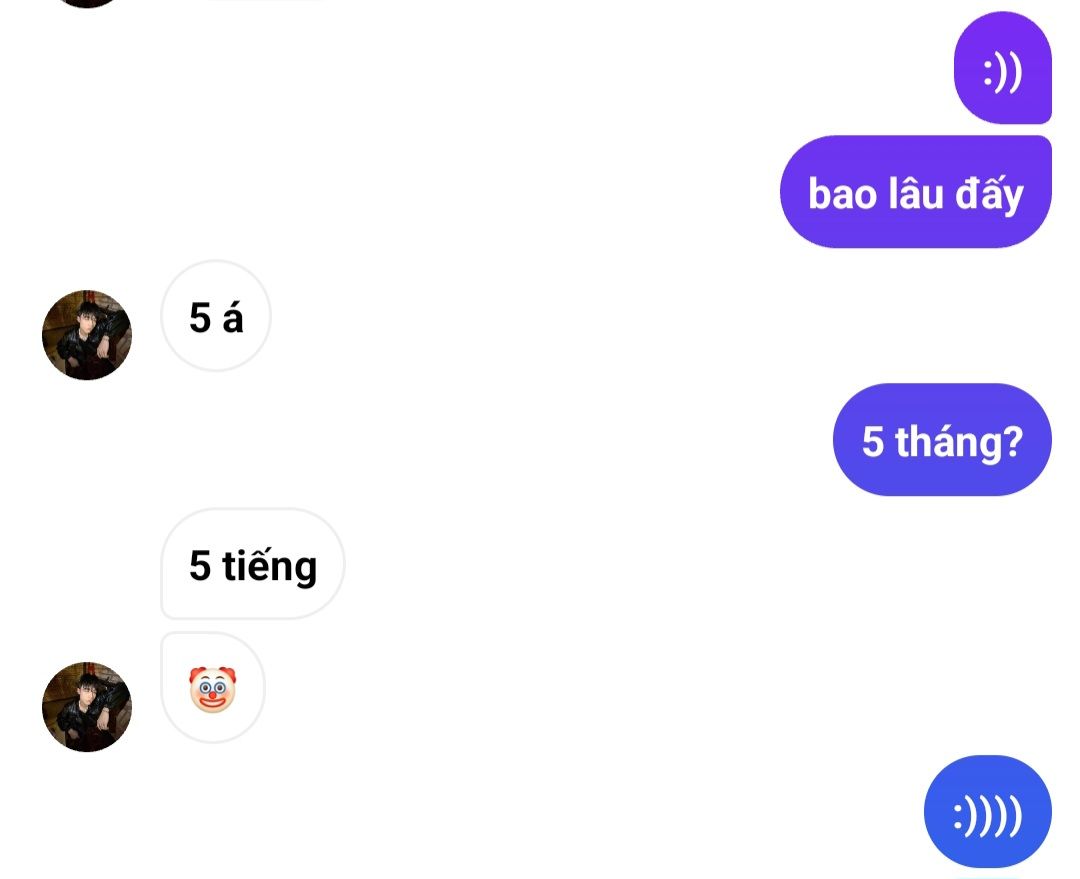Select the "5 tháng?" sent message

tap(942, 440)
